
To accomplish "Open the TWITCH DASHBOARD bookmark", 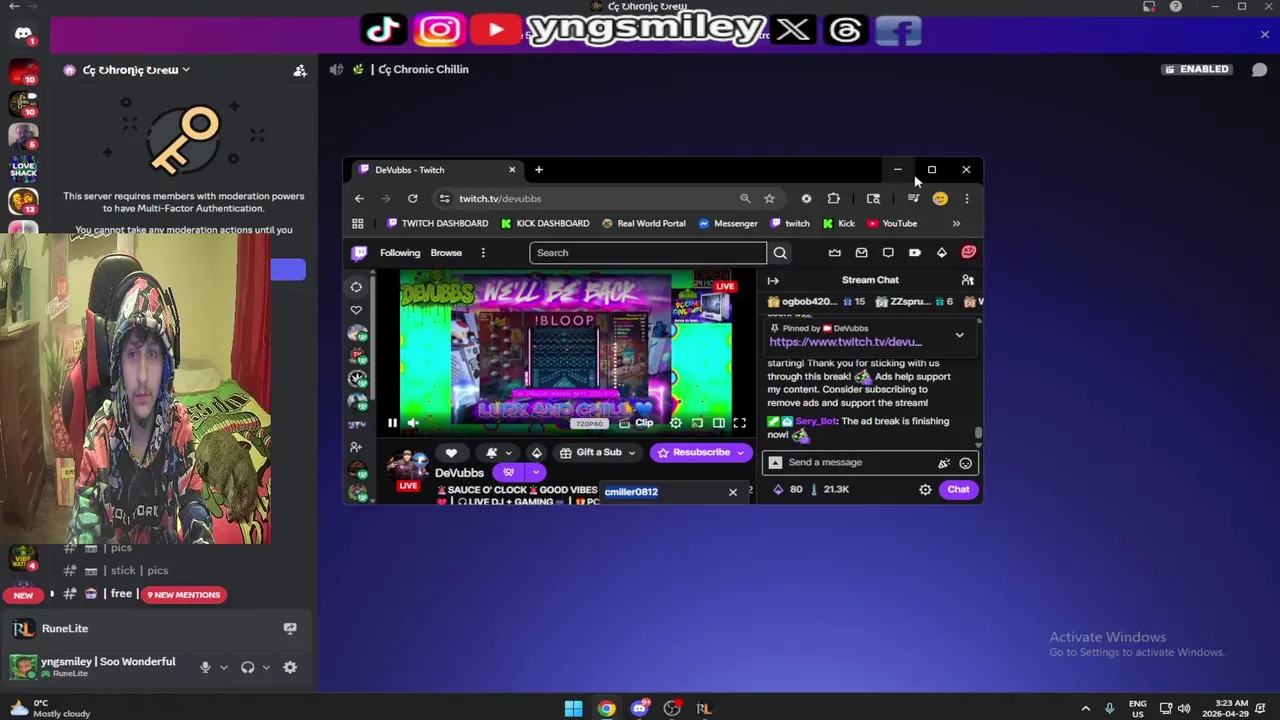I will click(x=437, y=224).
